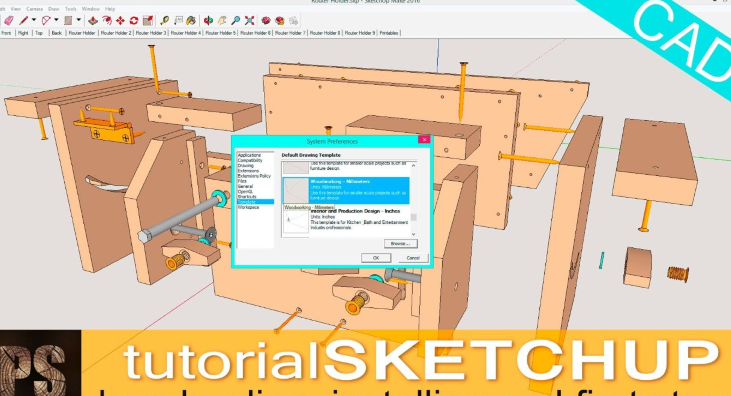The image size is (731, 396).
Task: Click the Zoom Extents icon
Action: [250, 21]
